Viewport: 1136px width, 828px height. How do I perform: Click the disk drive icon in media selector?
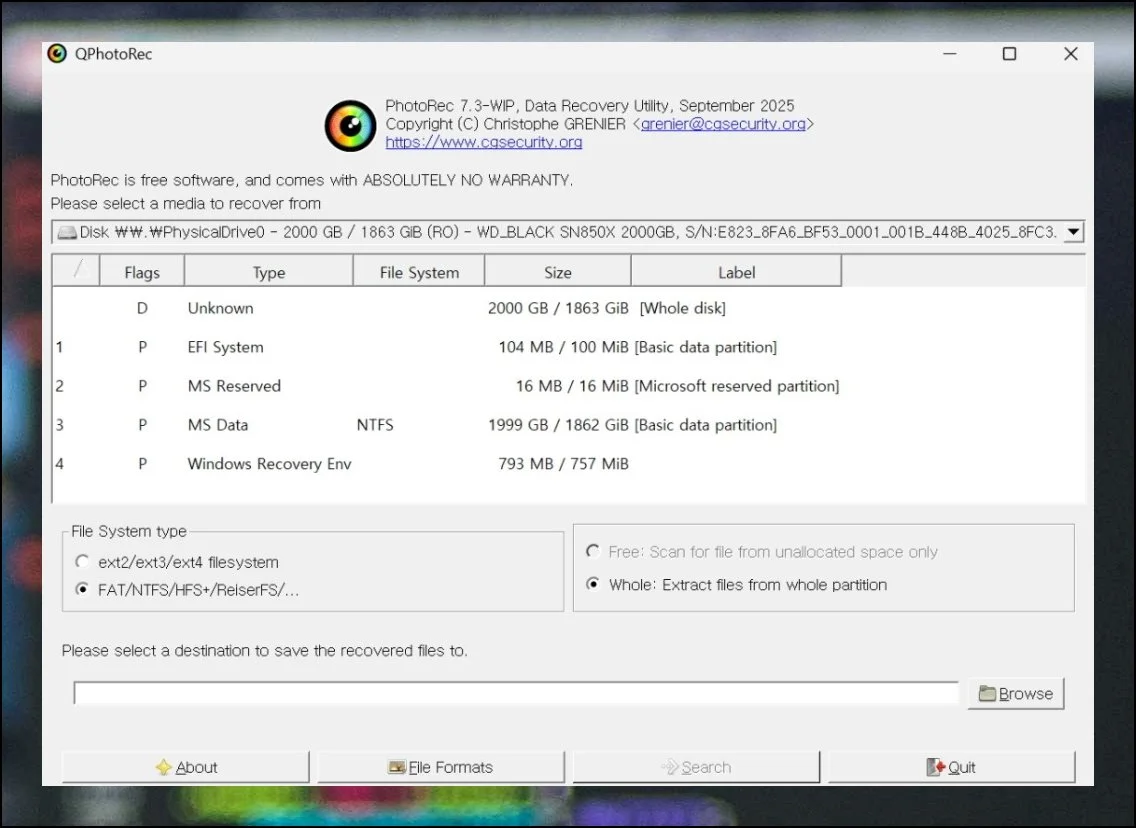67,233
